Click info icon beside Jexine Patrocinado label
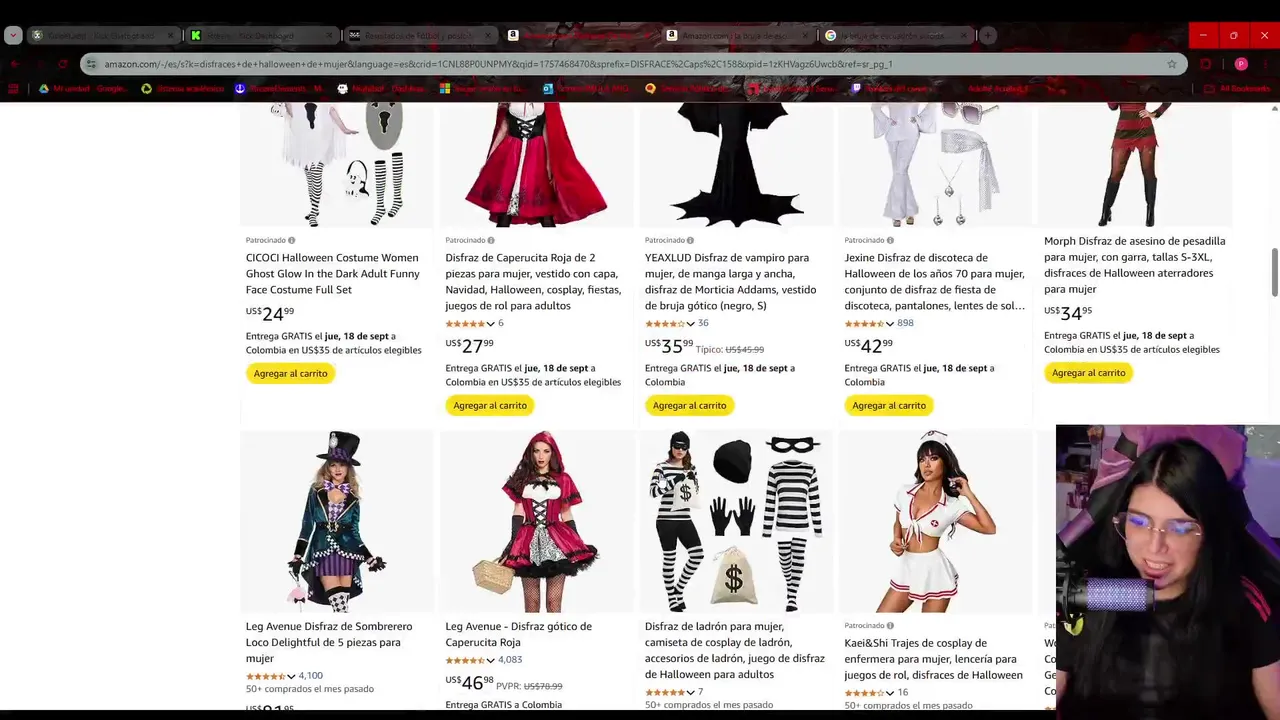The height and width of the screenshot is (720, 1280). point(890,240)
